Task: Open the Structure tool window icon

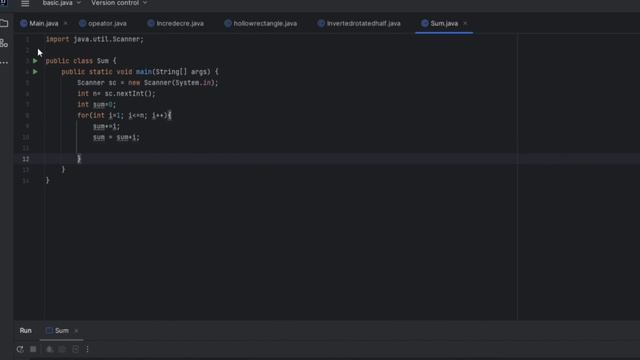Action: (x=4, y=43)
